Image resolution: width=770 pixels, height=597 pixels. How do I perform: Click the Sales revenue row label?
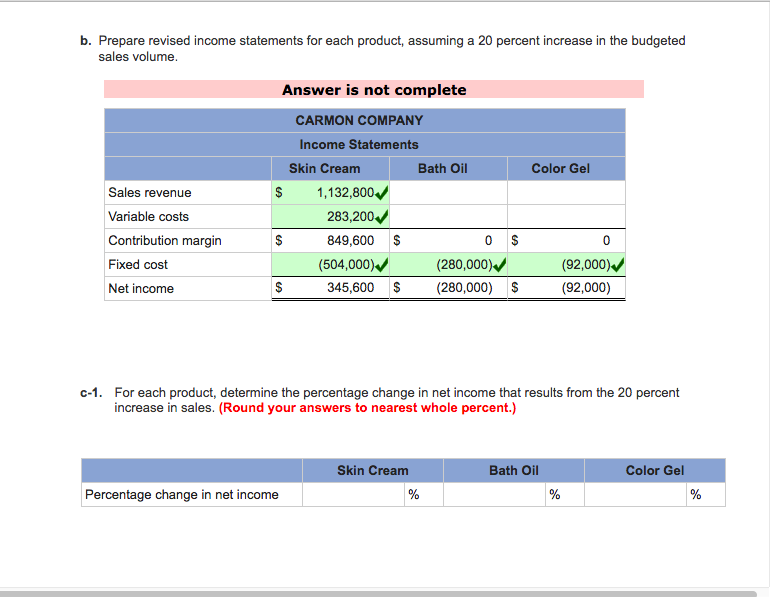click(150, 192)
